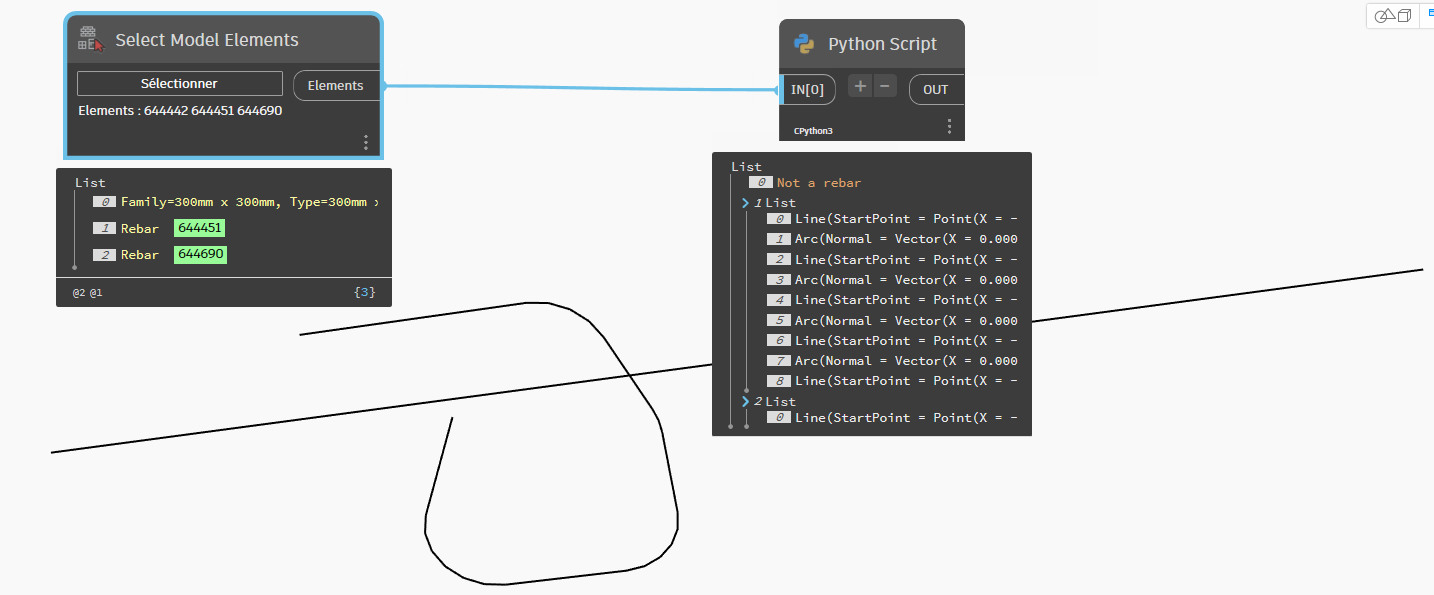This screenshot has width=1434, height=595.
Task: Switch to background 3D geometry preview view
Action: tap(1394, 15)
